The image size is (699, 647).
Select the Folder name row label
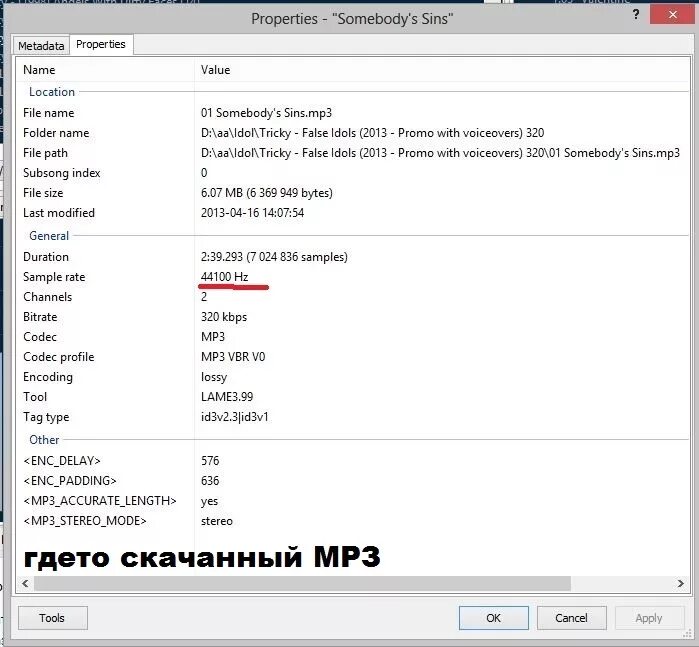(56, 133)
